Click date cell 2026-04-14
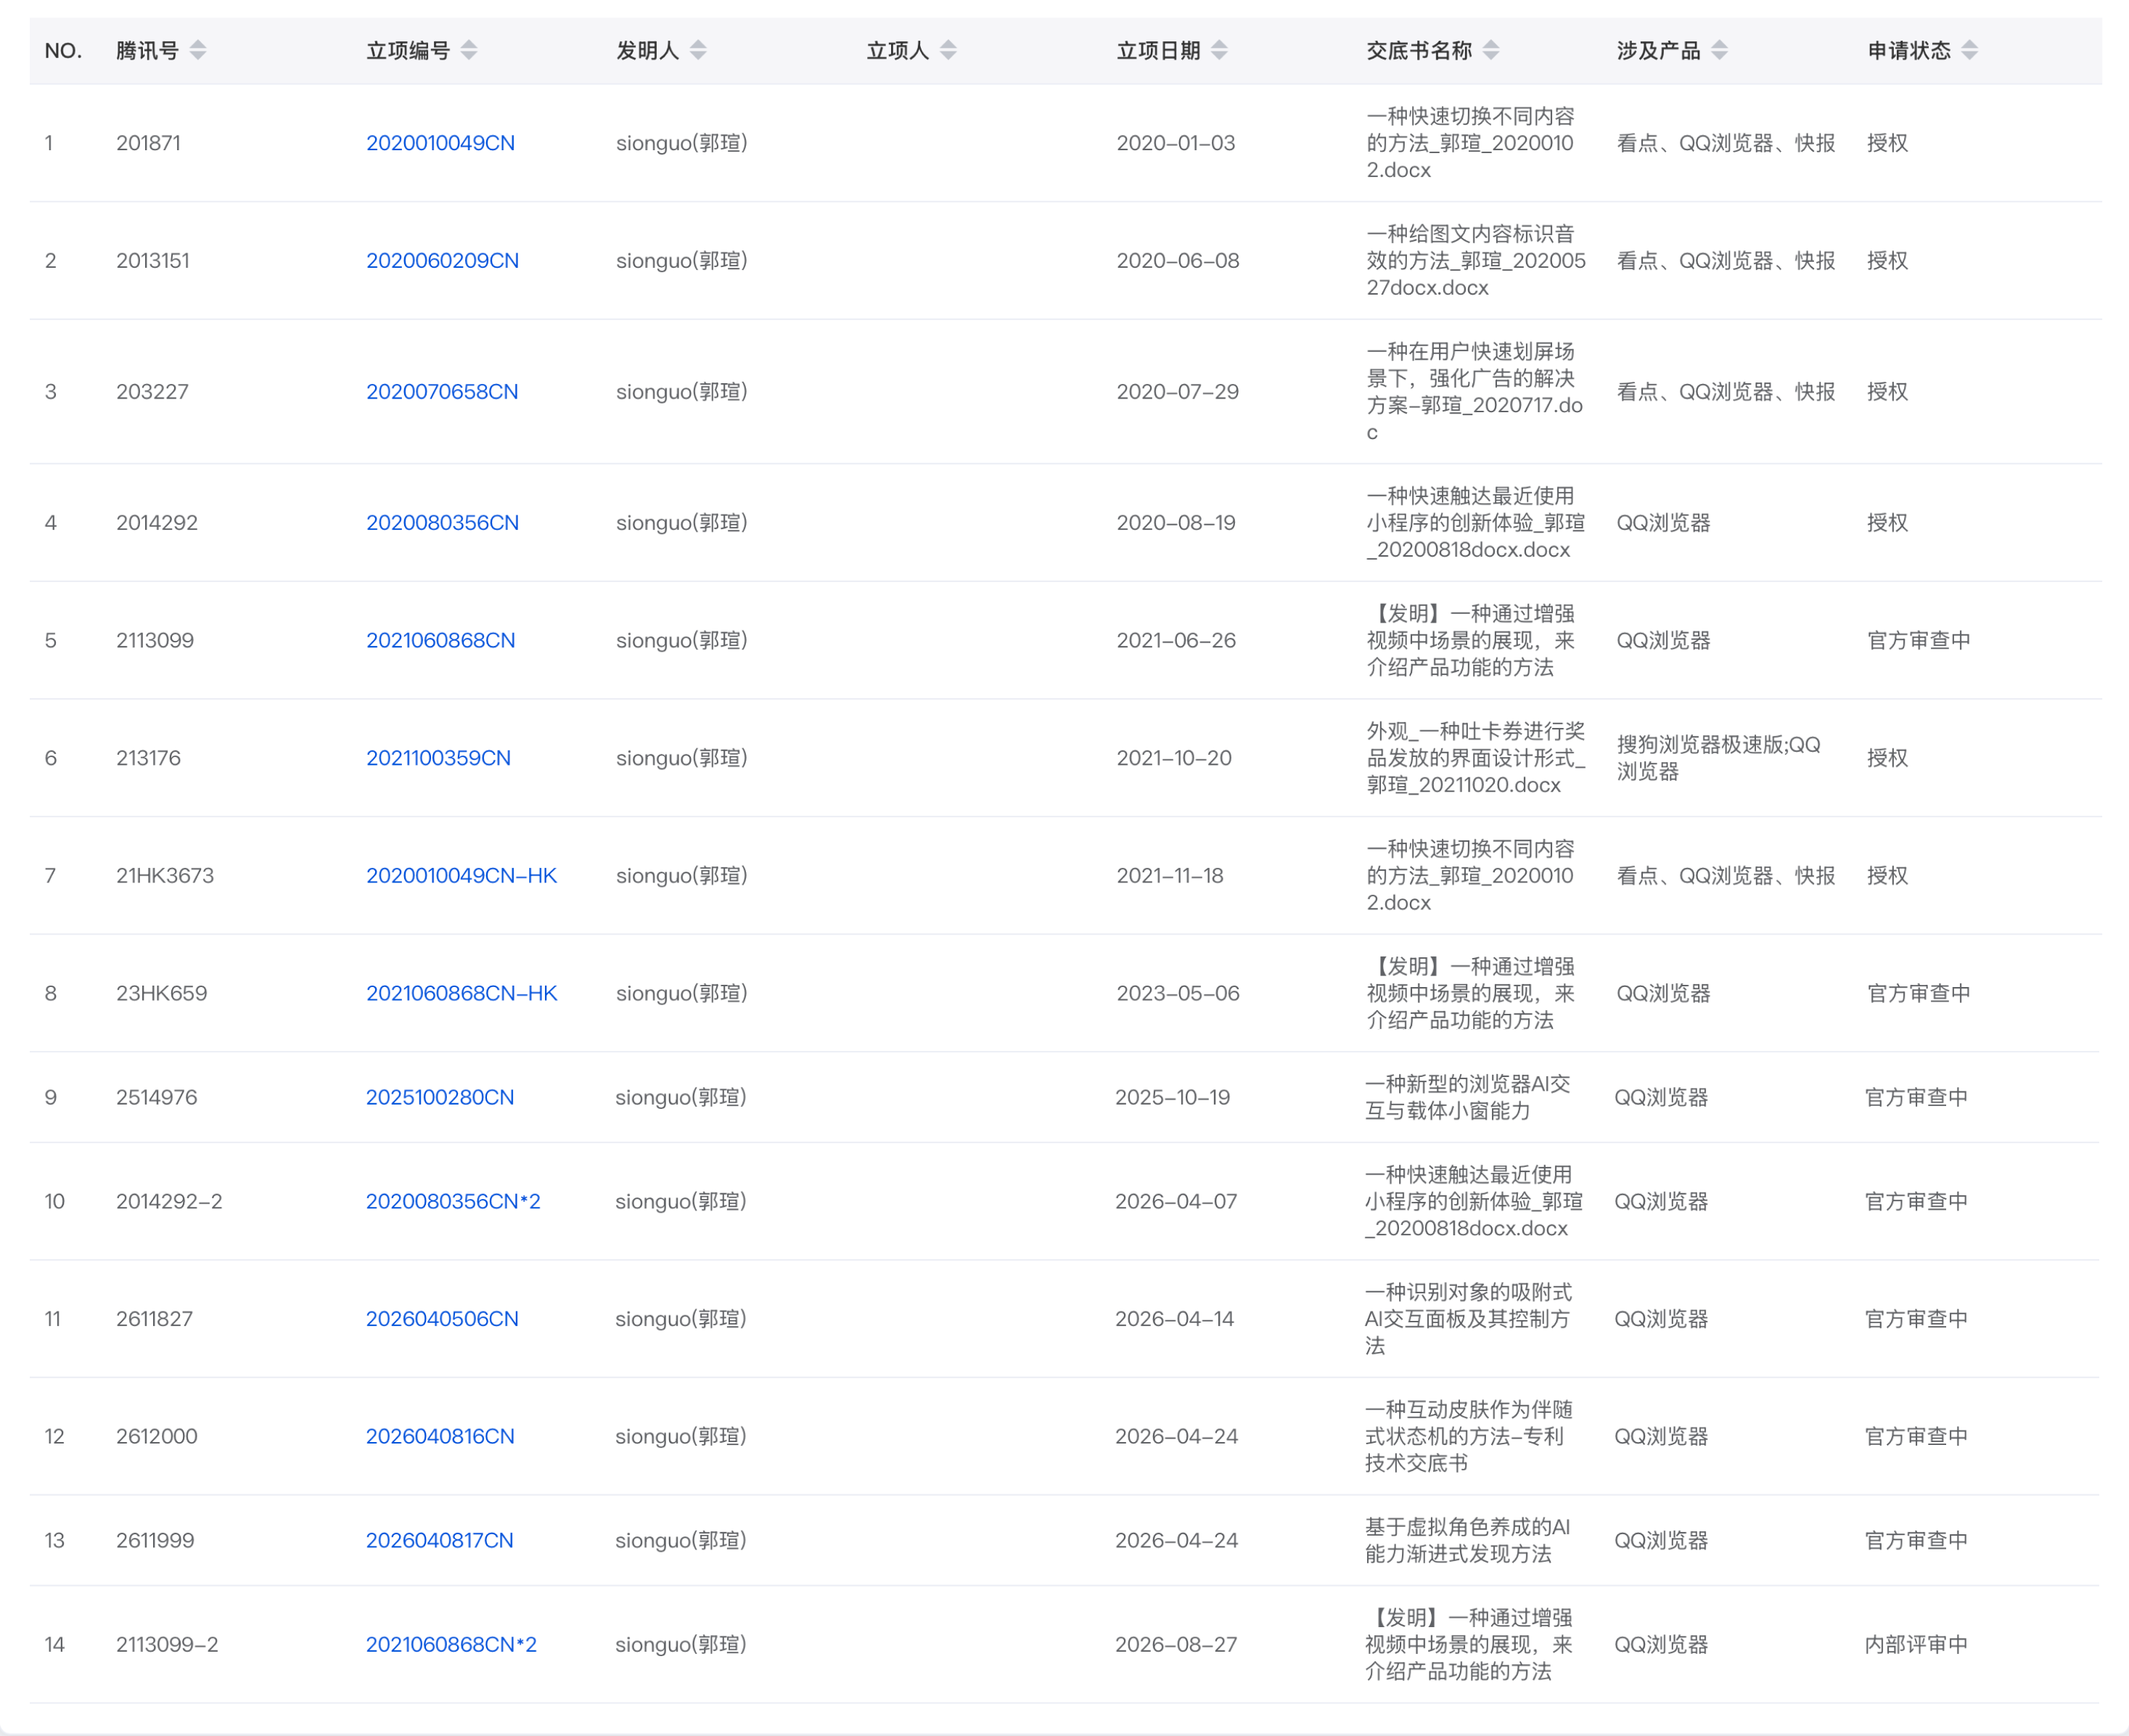The height and width of the screenshot is (1736, 2129). [x=1174, y=1319]
